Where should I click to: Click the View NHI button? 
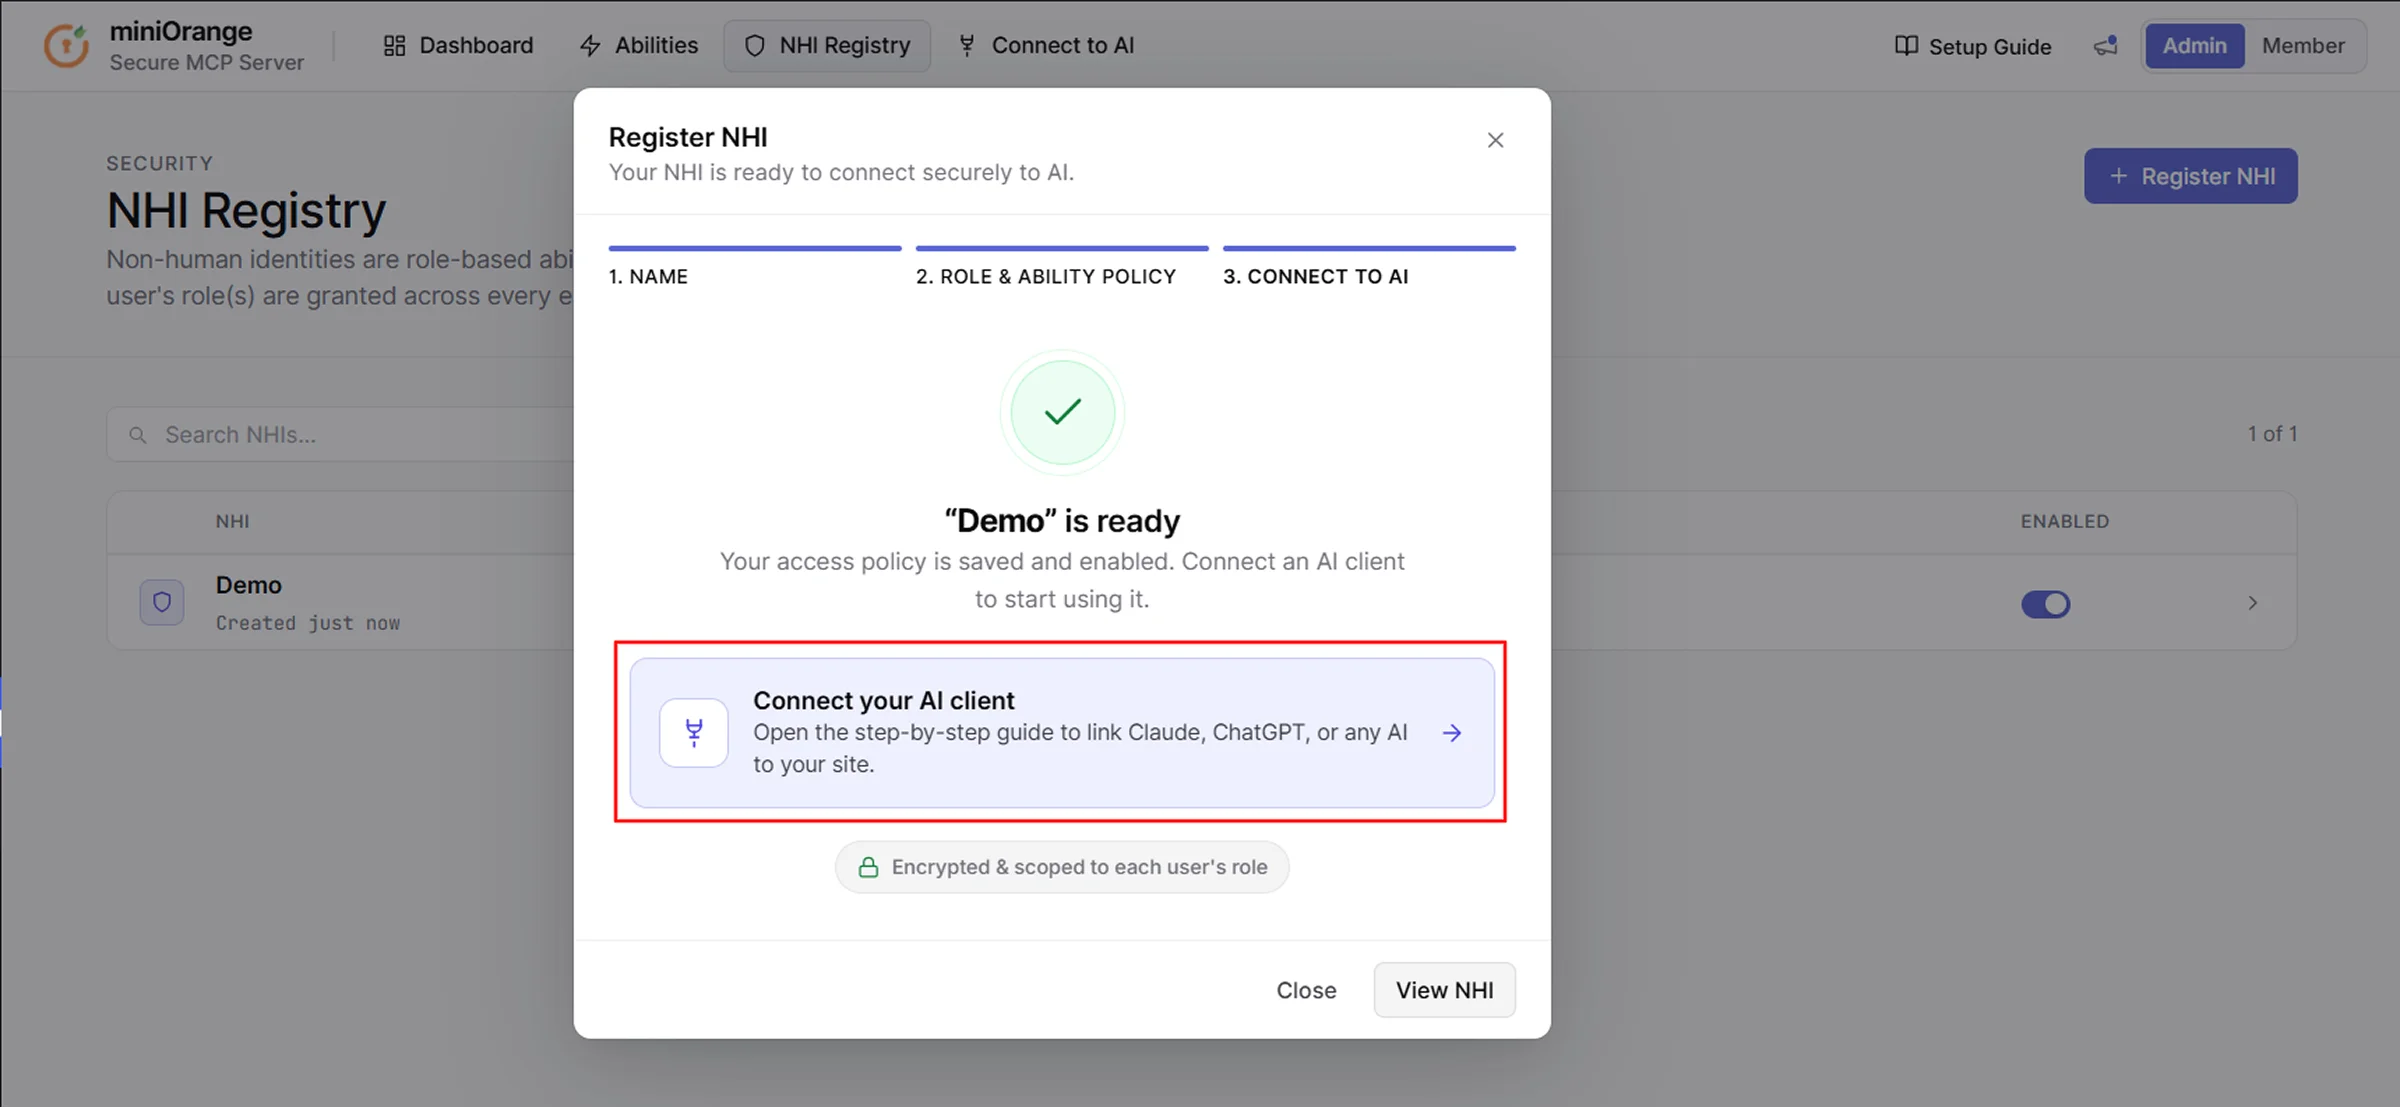1444,990
